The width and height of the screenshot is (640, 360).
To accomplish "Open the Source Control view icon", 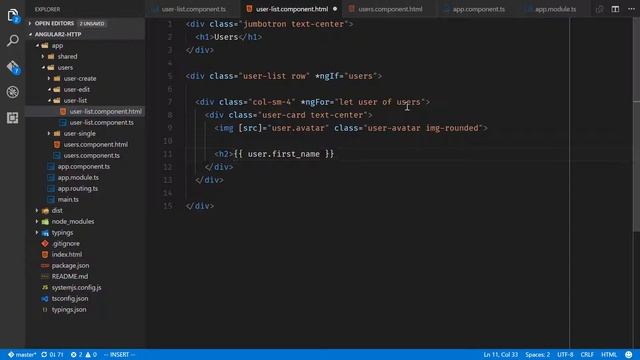I will (13, 67).
